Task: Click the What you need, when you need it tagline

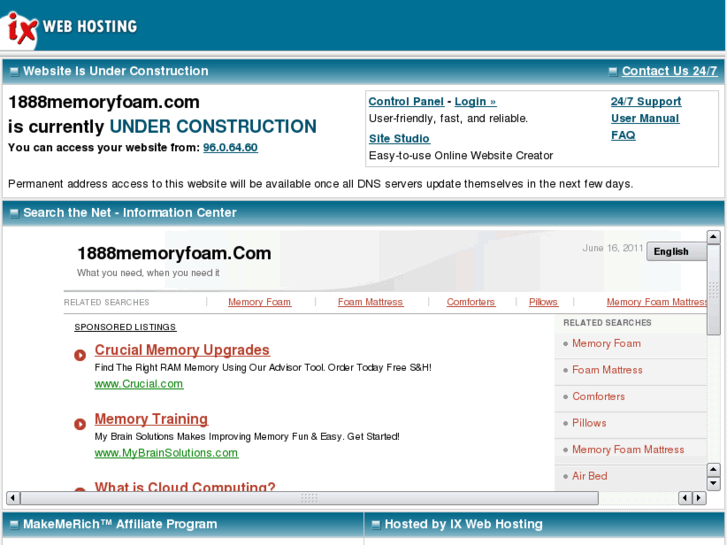Action: [148, 273]
